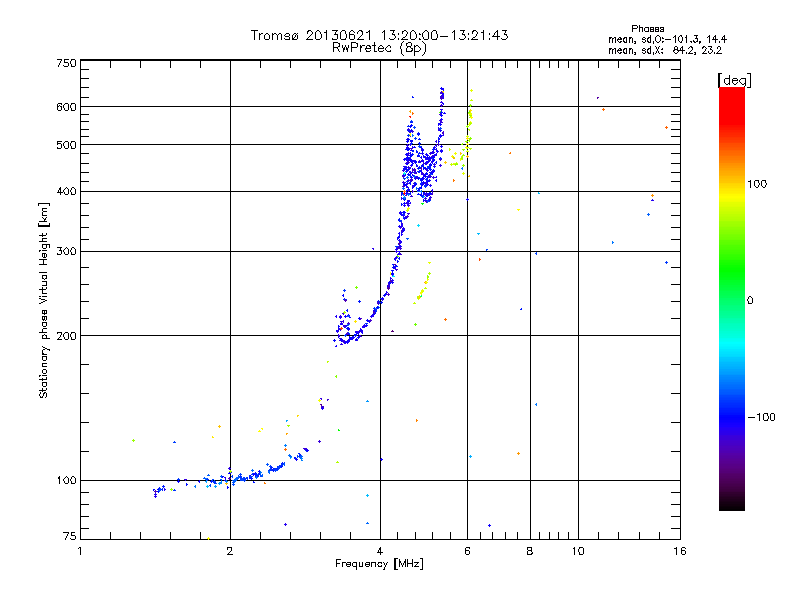Screen dimensions: 800x600
Task: Click the y-axis '200' tick label
Action: 66,336
